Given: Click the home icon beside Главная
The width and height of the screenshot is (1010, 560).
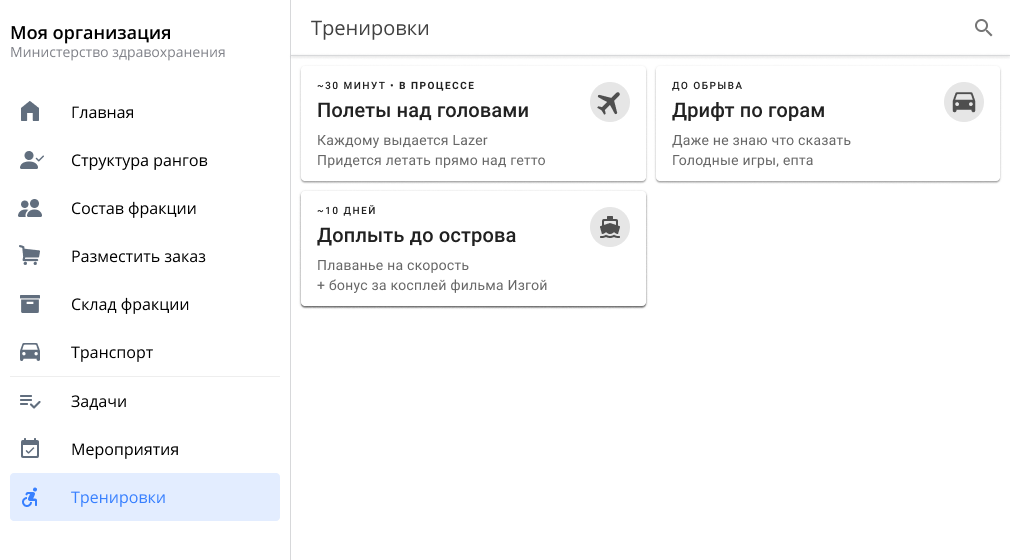Looking at the screenshot, I should [x=31, y=112].
